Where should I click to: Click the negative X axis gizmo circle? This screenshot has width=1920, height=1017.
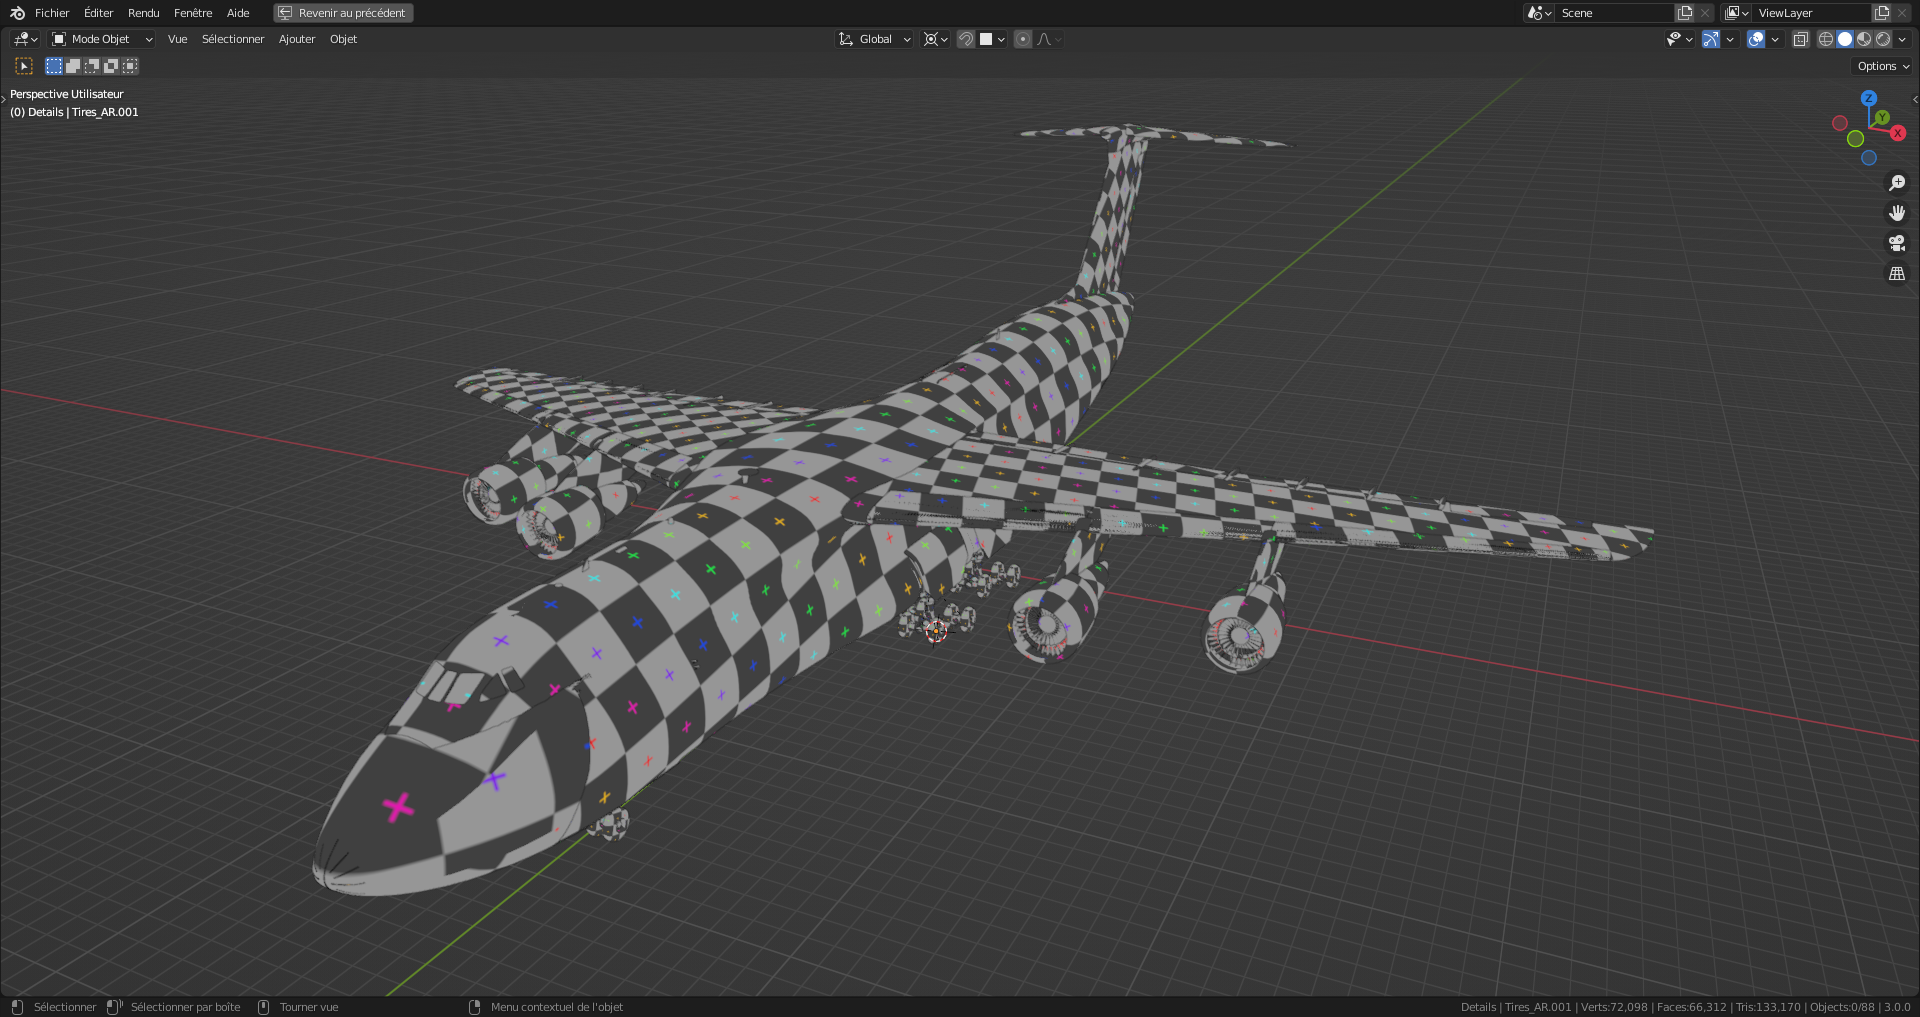pyautogui.click(x=1840, y=123)
